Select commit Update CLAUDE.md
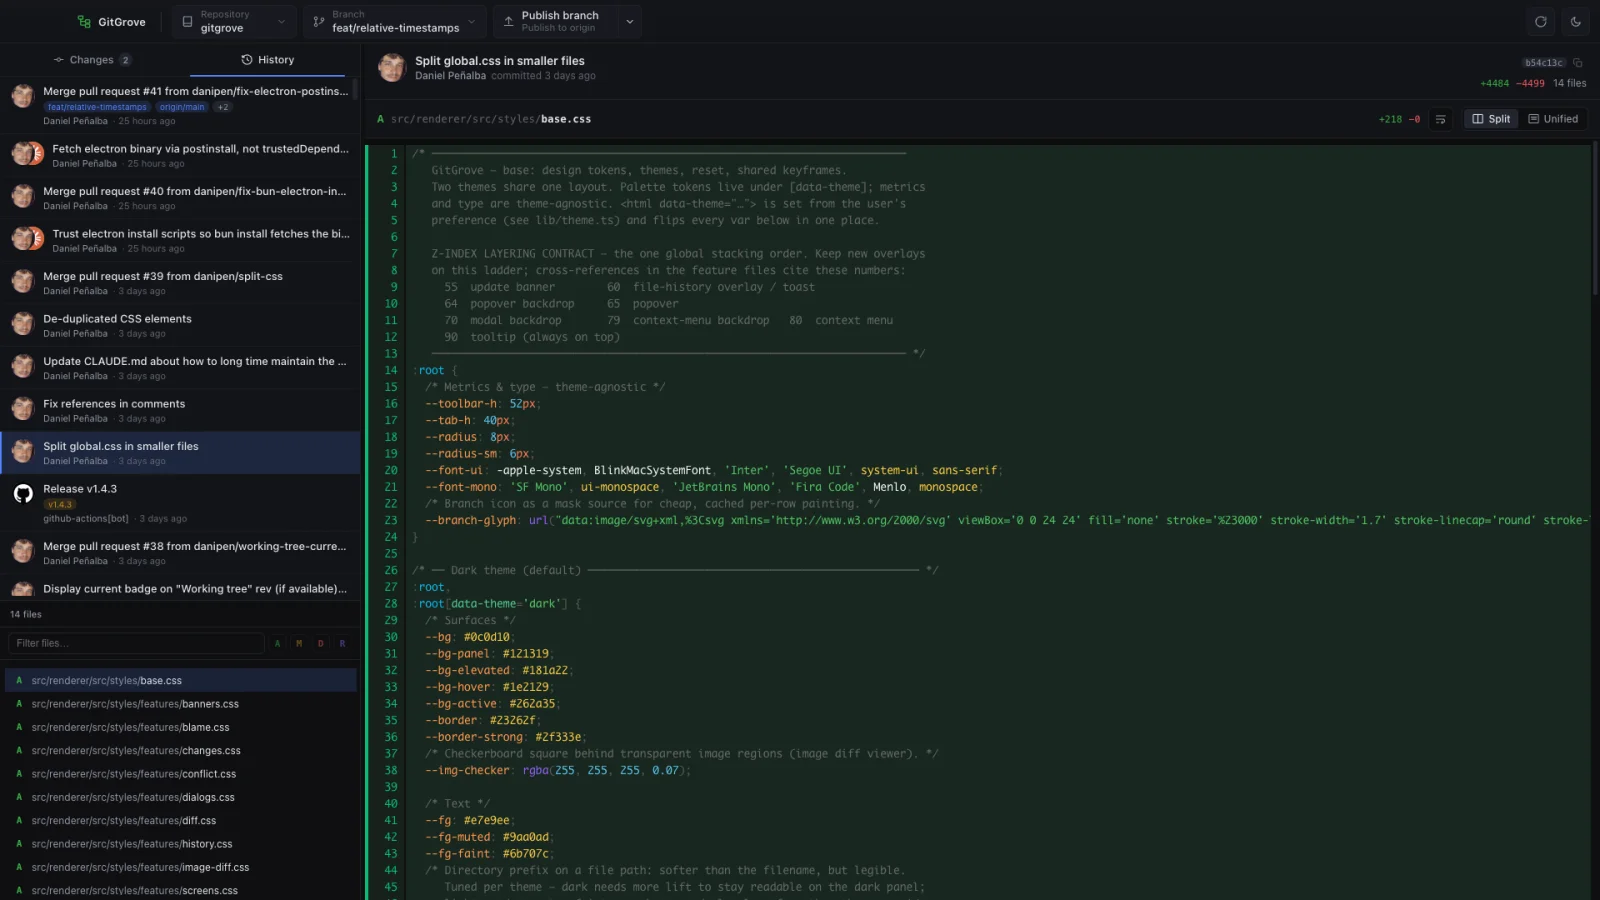Viewport: 1600px width, 900px height. coord(180,368)
